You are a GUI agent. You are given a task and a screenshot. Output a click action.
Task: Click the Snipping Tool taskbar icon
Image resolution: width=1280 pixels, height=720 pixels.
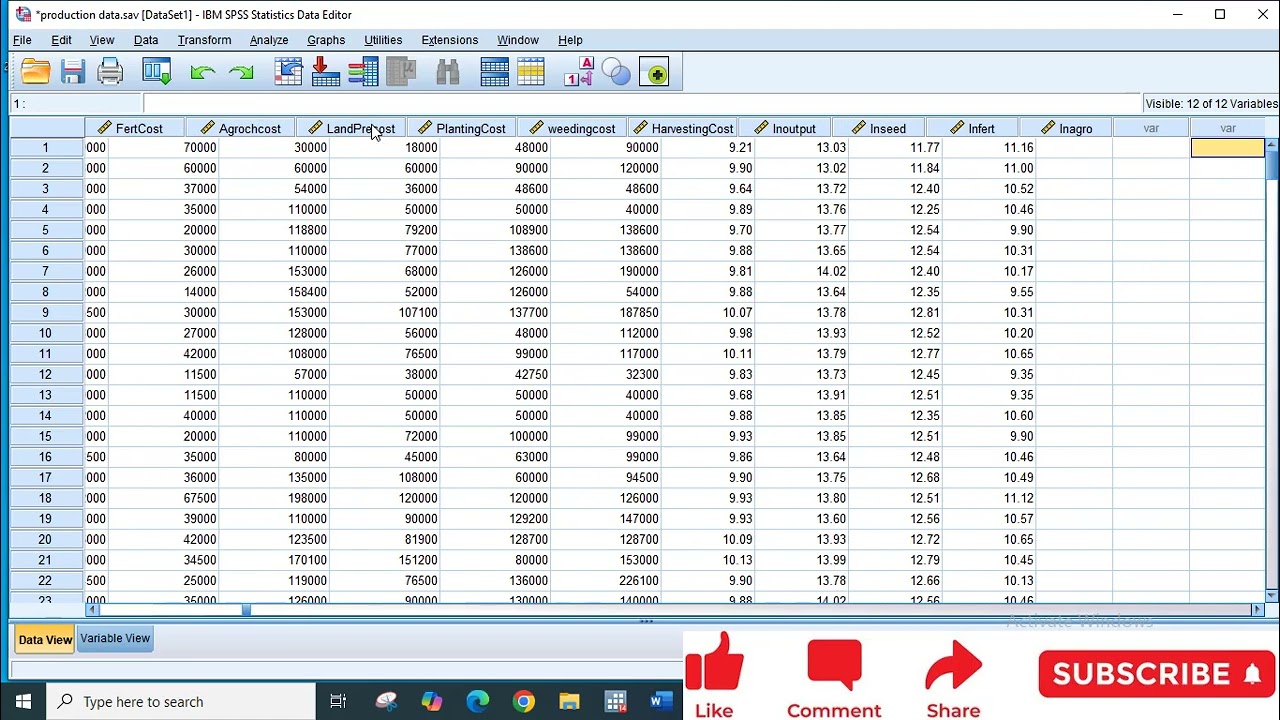click(385, 701)
